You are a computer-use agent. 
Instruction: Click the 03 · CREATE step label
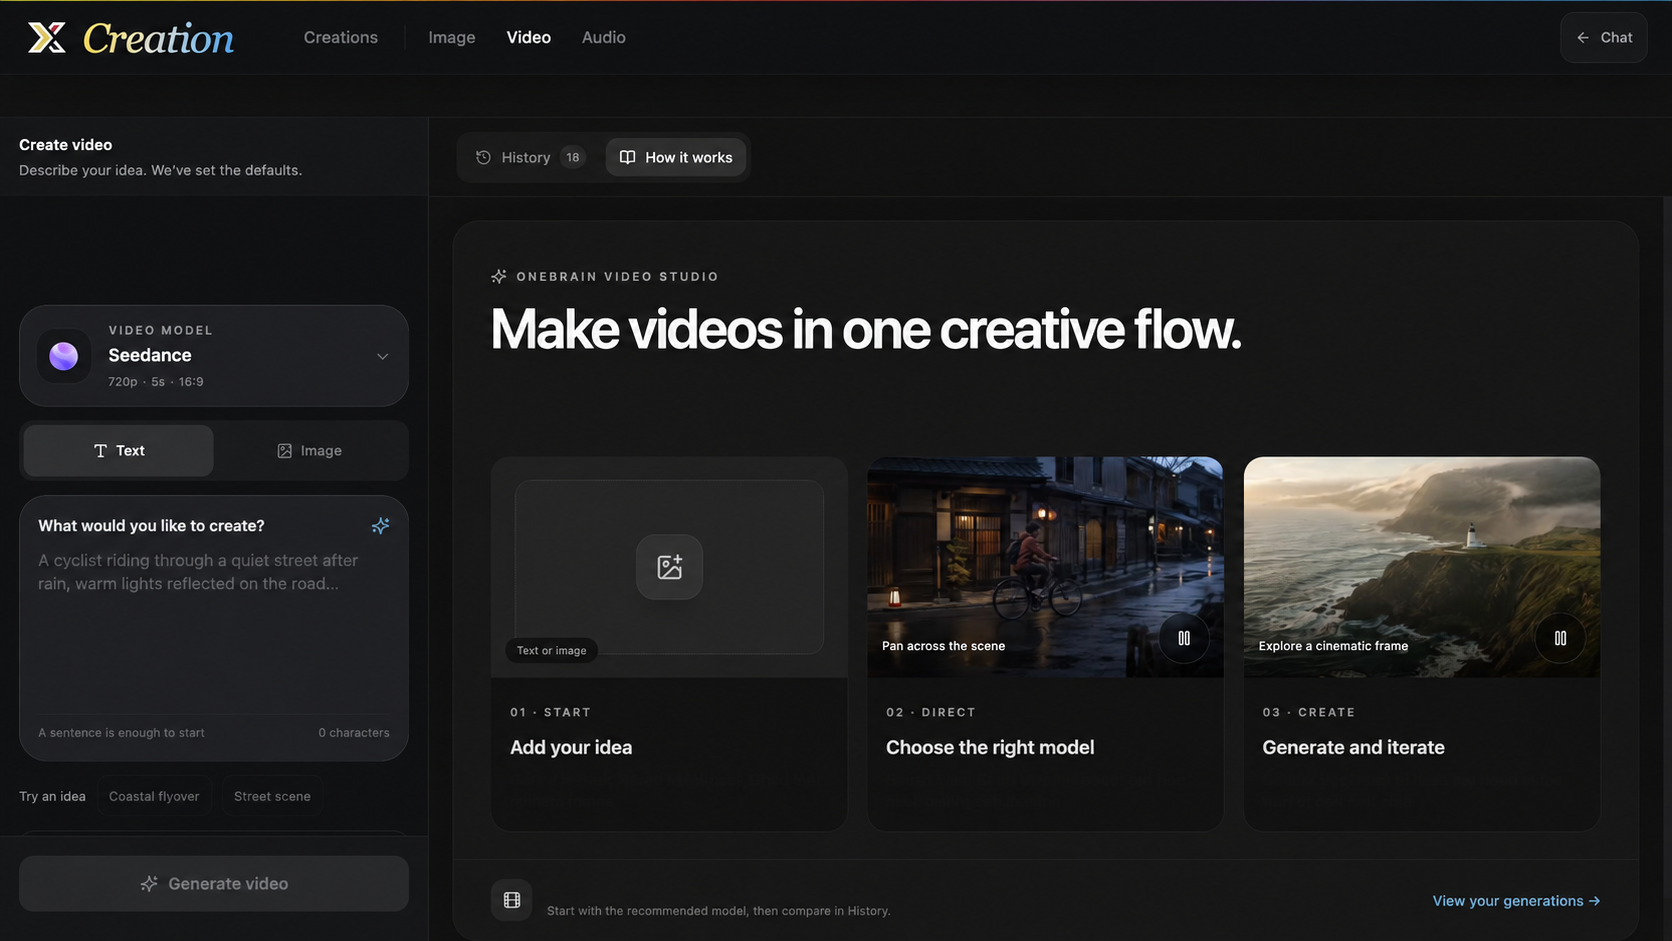pyautogui.click(x=1309, y=712)
